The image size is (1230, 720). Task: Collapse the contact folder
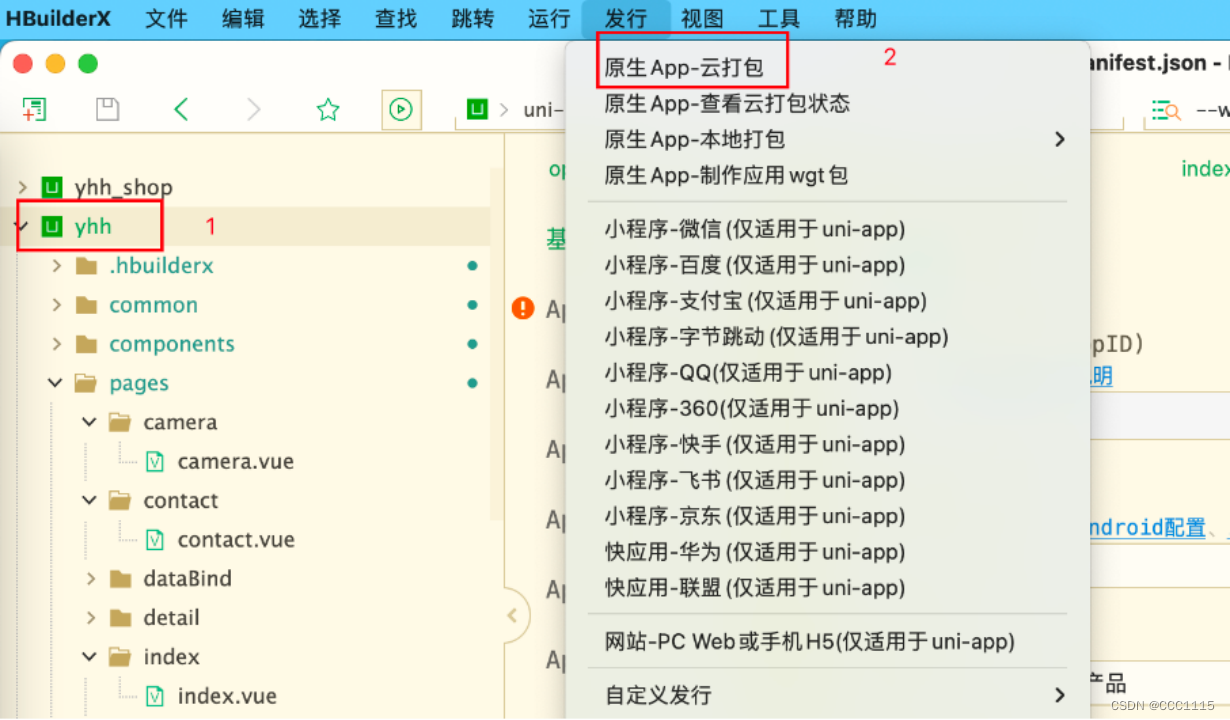pos(90,500)
